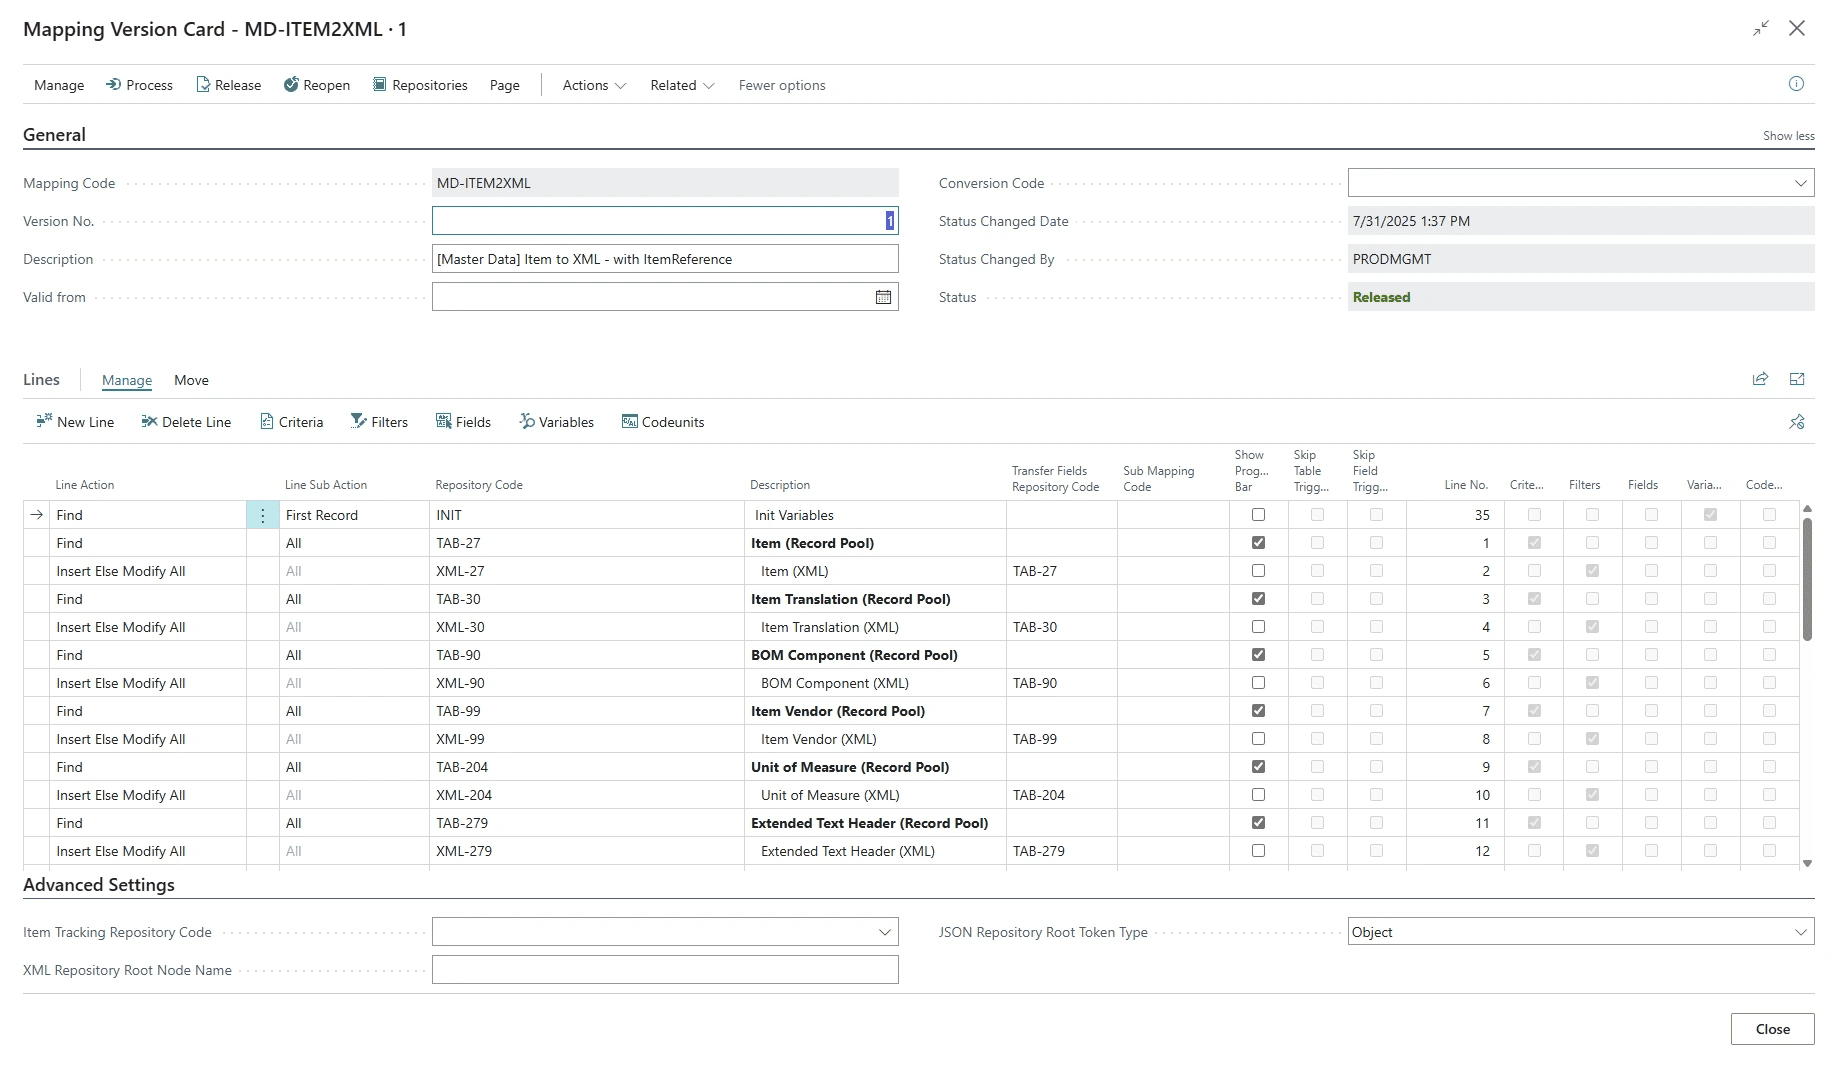
Task: Open the info icon at top right
Action: click(x=1796, y=84)
